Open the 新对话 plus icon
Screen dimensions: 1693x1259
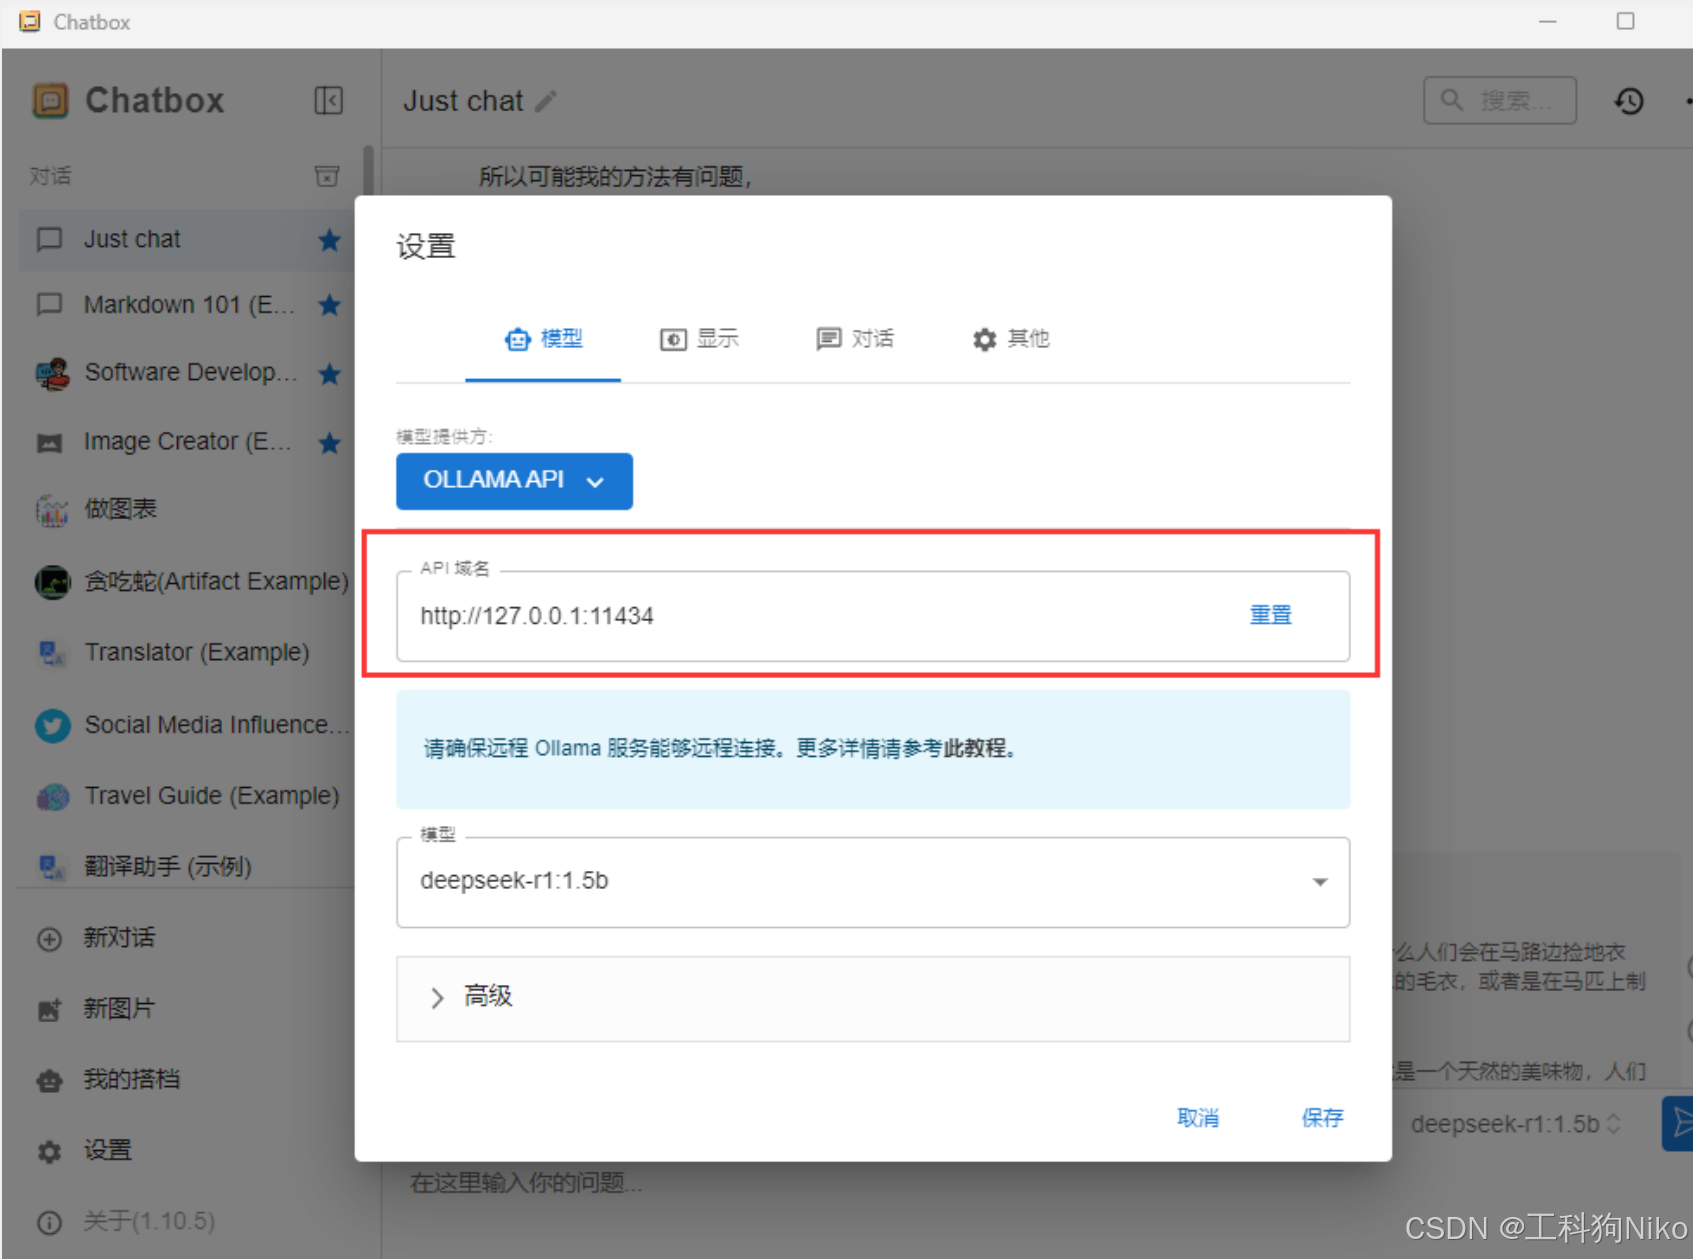(49, 939)
